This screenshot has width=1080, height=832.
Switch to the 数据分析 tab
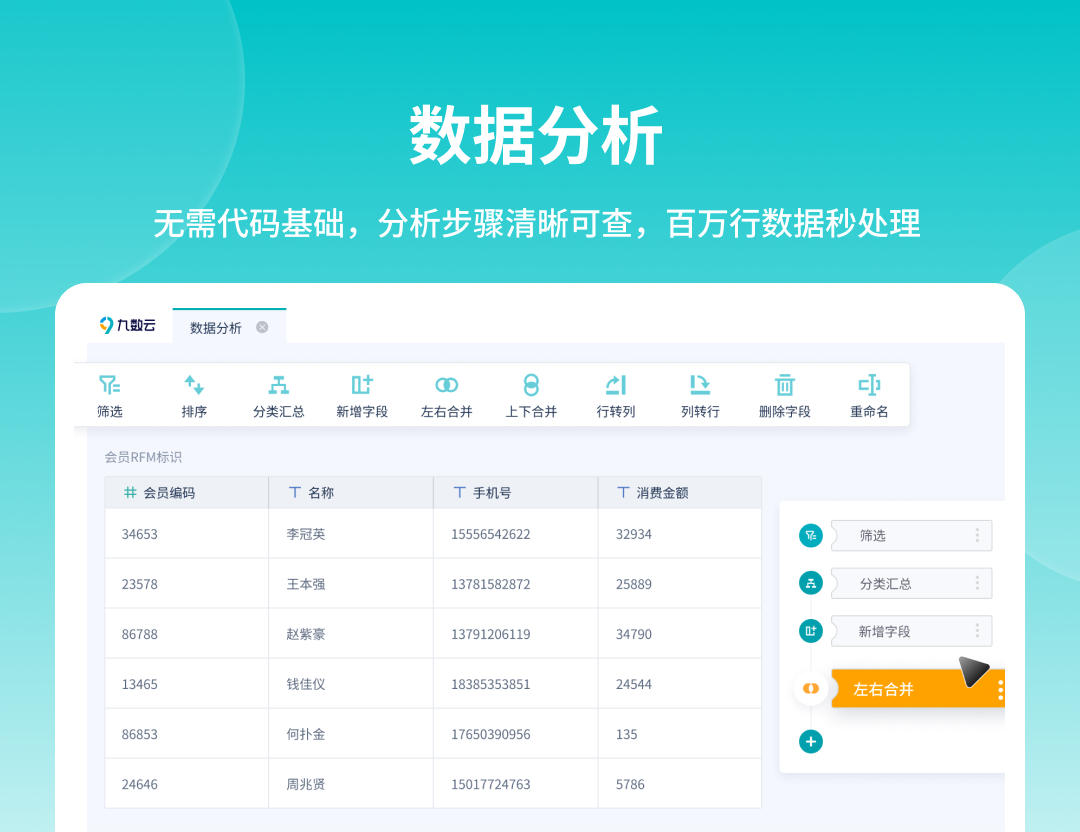coord(216,328)
